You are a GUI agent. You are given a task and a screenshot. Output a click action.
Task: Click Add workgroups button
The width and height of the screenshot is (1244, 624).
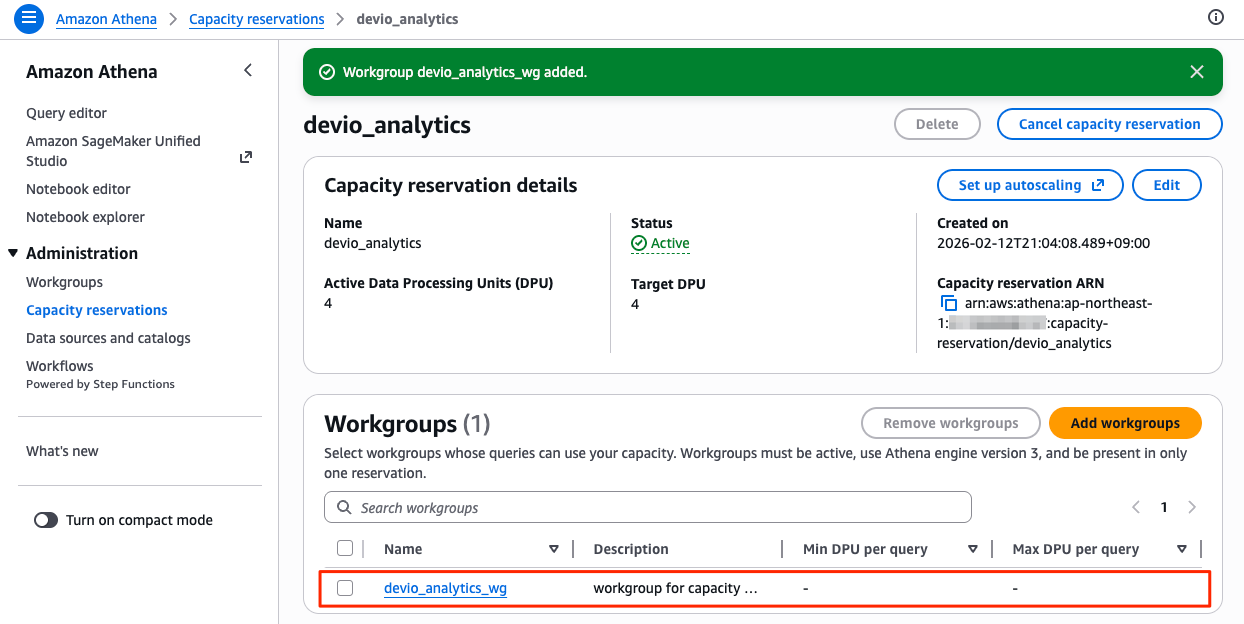[x=1124, y=423]
